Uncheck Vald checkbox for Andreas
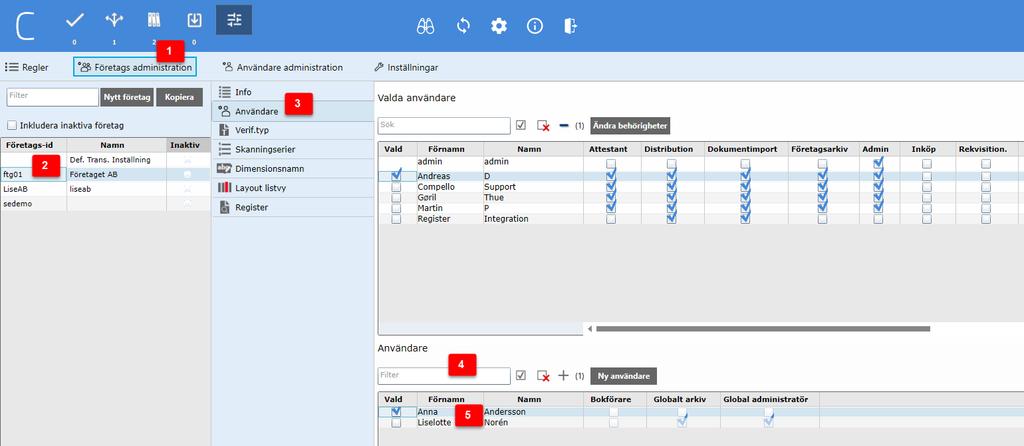The height and width of the screenshot is (446, 1024). (x=396, y=176)
